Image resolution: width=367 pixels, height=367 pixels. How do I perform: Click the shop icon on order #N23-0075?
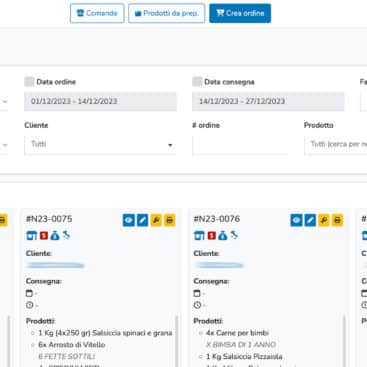pyautogui.click(x=32, y=236)
